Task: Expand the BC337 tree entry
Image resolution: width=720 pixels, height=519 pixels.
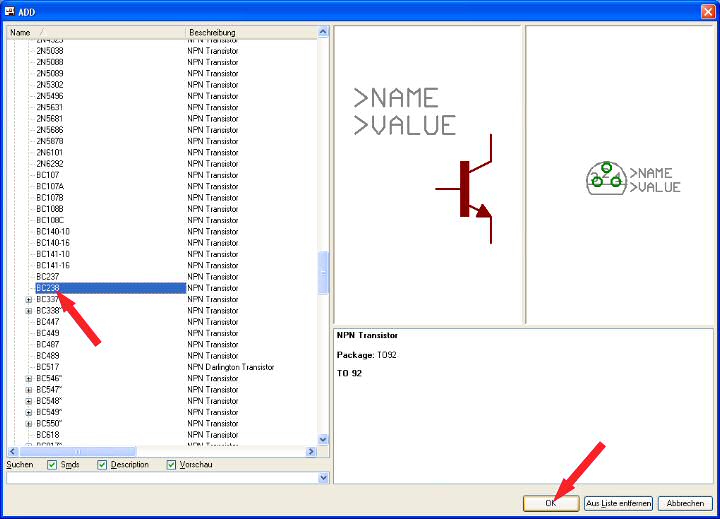Action: click(x=29, y=299)
